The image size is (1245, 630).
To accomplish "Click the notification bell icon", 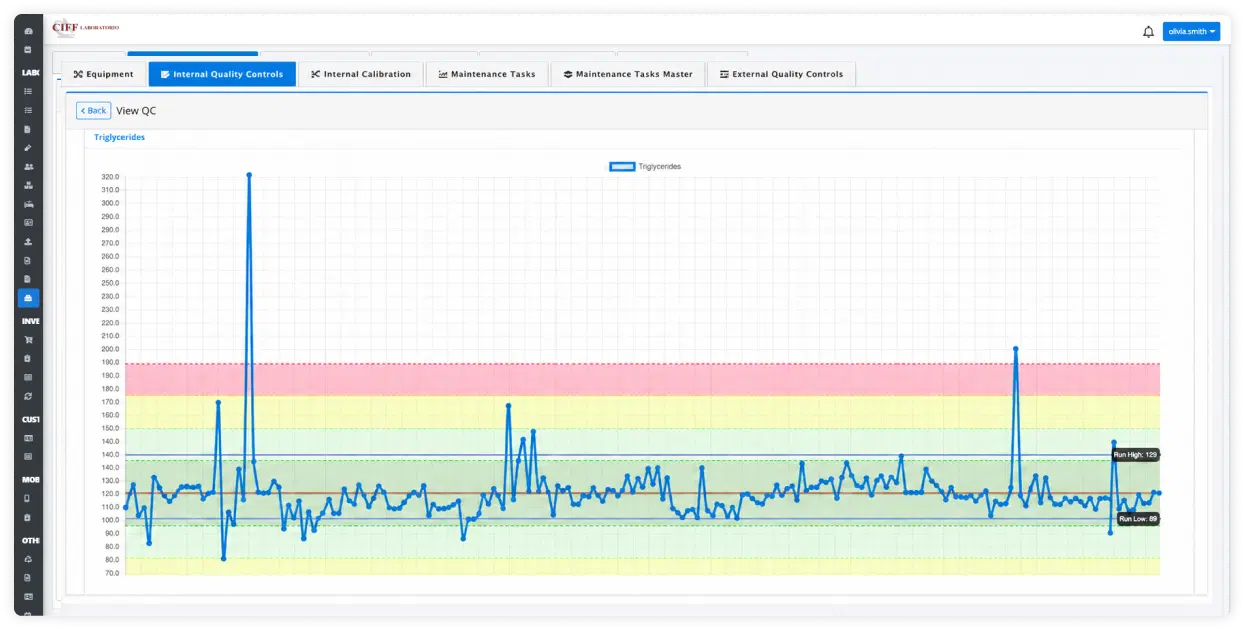I will point(1148,32).
